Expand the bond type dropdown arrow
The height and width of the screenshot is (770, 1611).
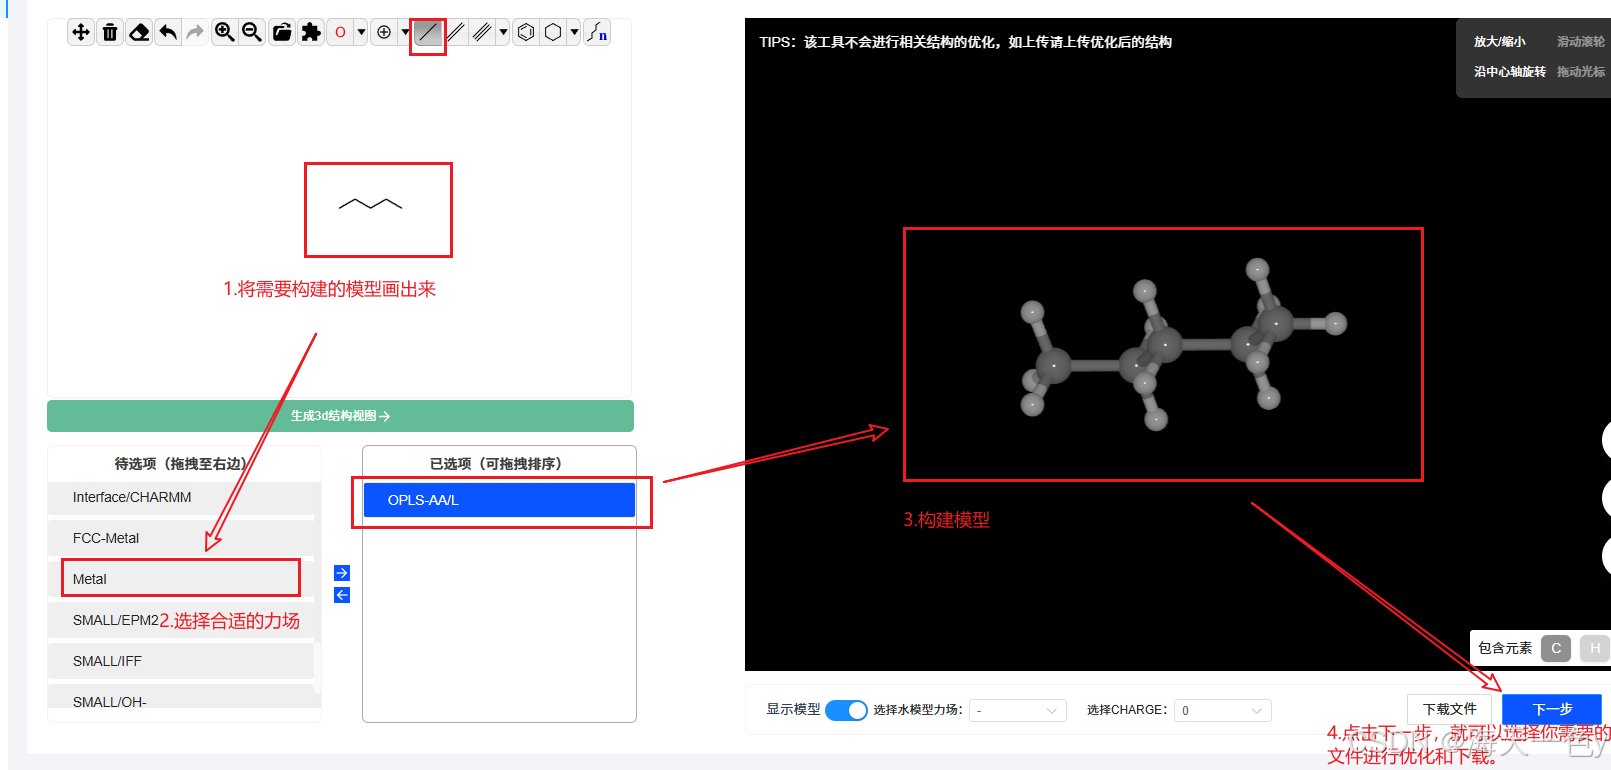[503, 32]
